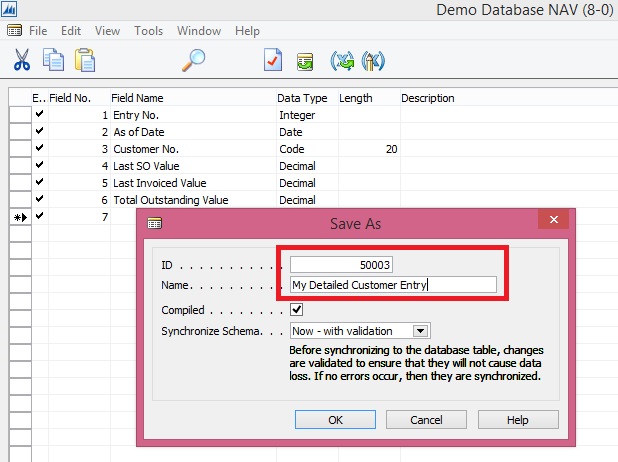618x462 pixels.
Task: Click the Cut scissors icon
Action: tap(22, 60)
